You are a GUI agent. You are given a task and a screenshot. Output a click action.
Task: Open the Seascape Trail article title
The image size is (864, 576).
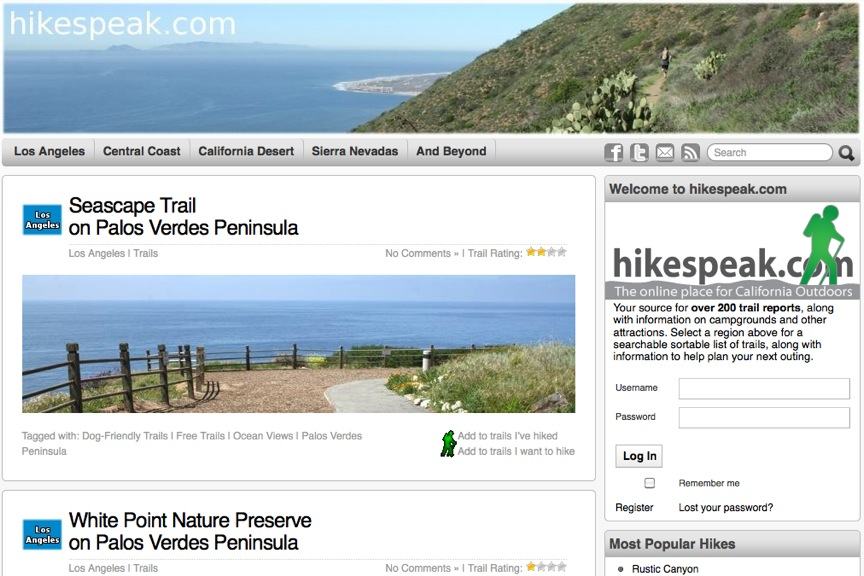pyautogui.click(x=183, y=217)
